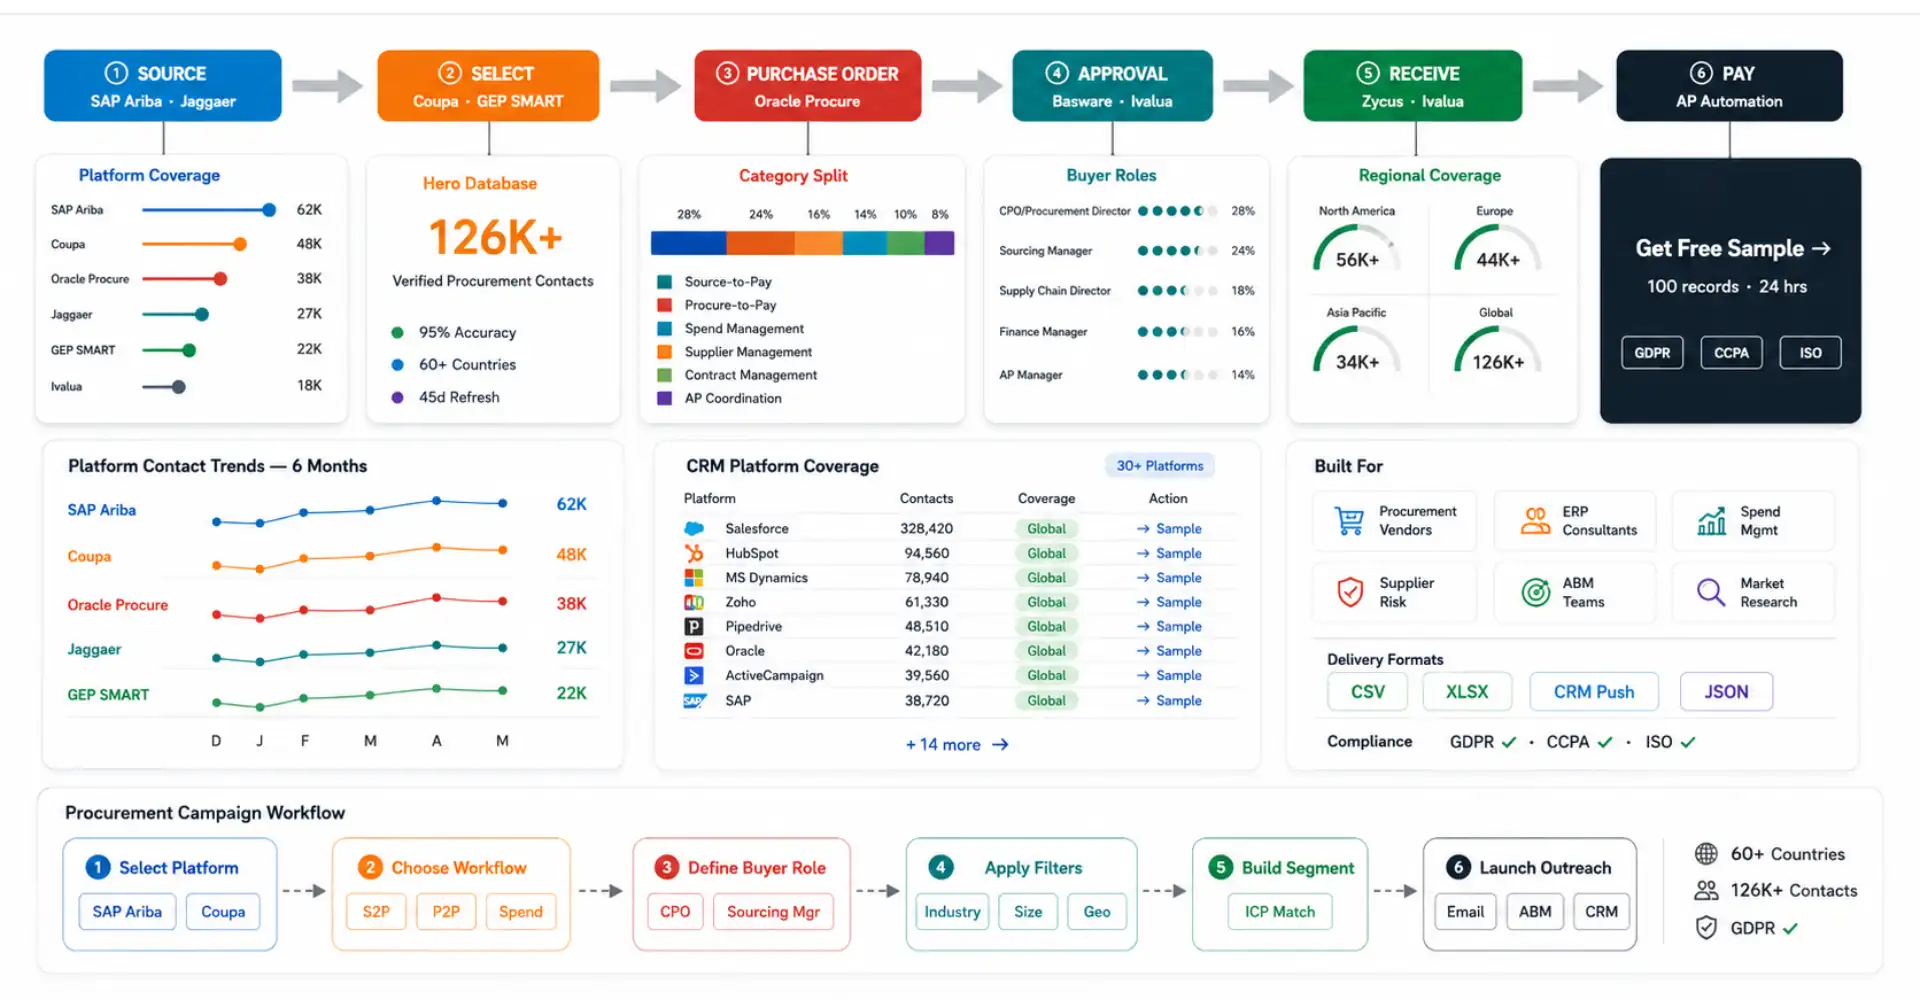This screenshot has height=1000, width=1920.
Task: Click the Pipedrive logo icon
Action: click(x=694, y=626)
